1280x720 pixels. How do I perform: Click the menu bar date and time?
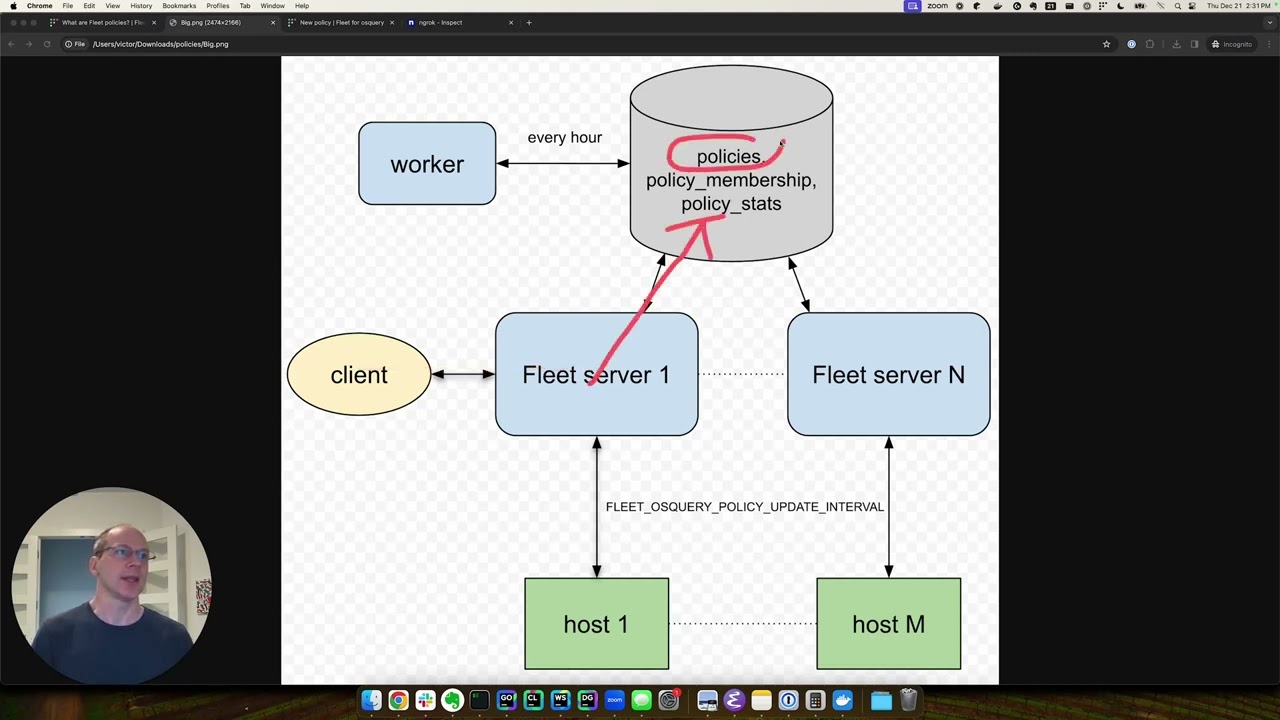coord(1238,6)
